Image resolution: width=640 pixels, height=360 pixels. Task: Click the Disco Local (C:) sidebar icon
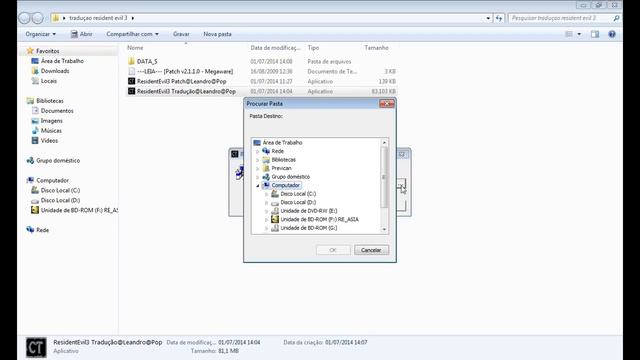tap(35, 190)
